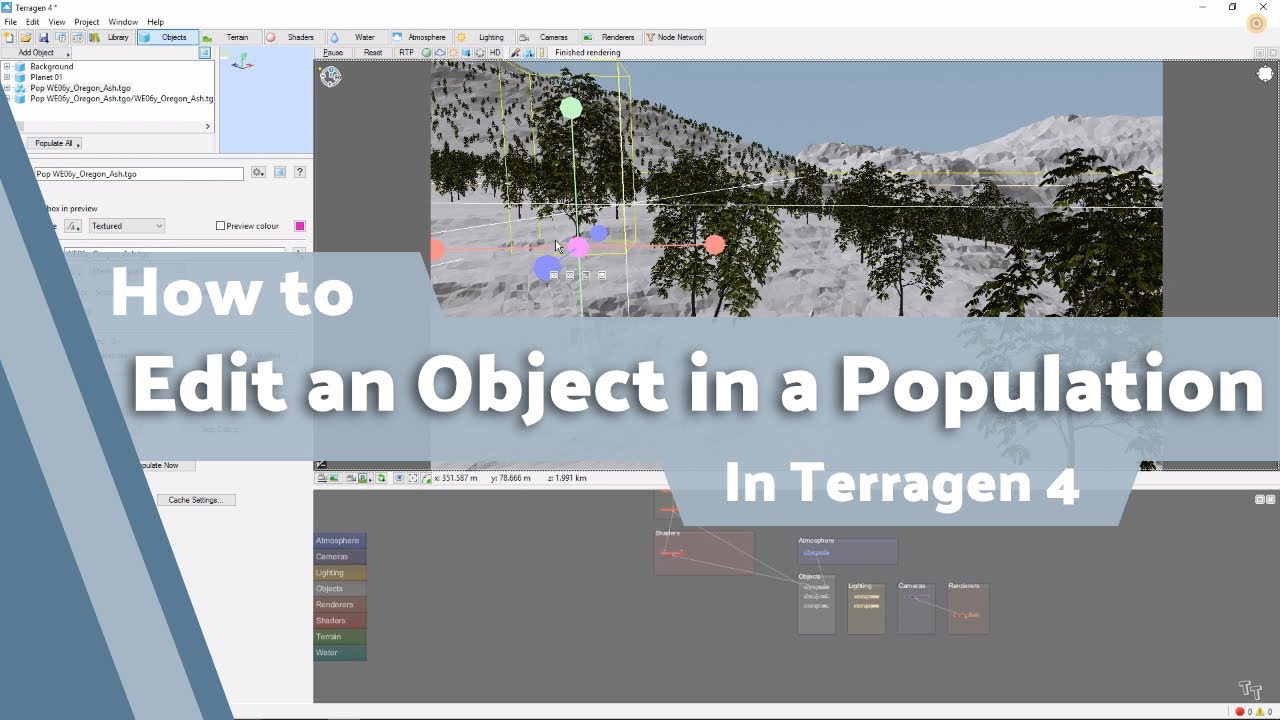Open the Textured preview mode dropdown
This screenshot has width=1280, height=720.
[x=126, y=226]
